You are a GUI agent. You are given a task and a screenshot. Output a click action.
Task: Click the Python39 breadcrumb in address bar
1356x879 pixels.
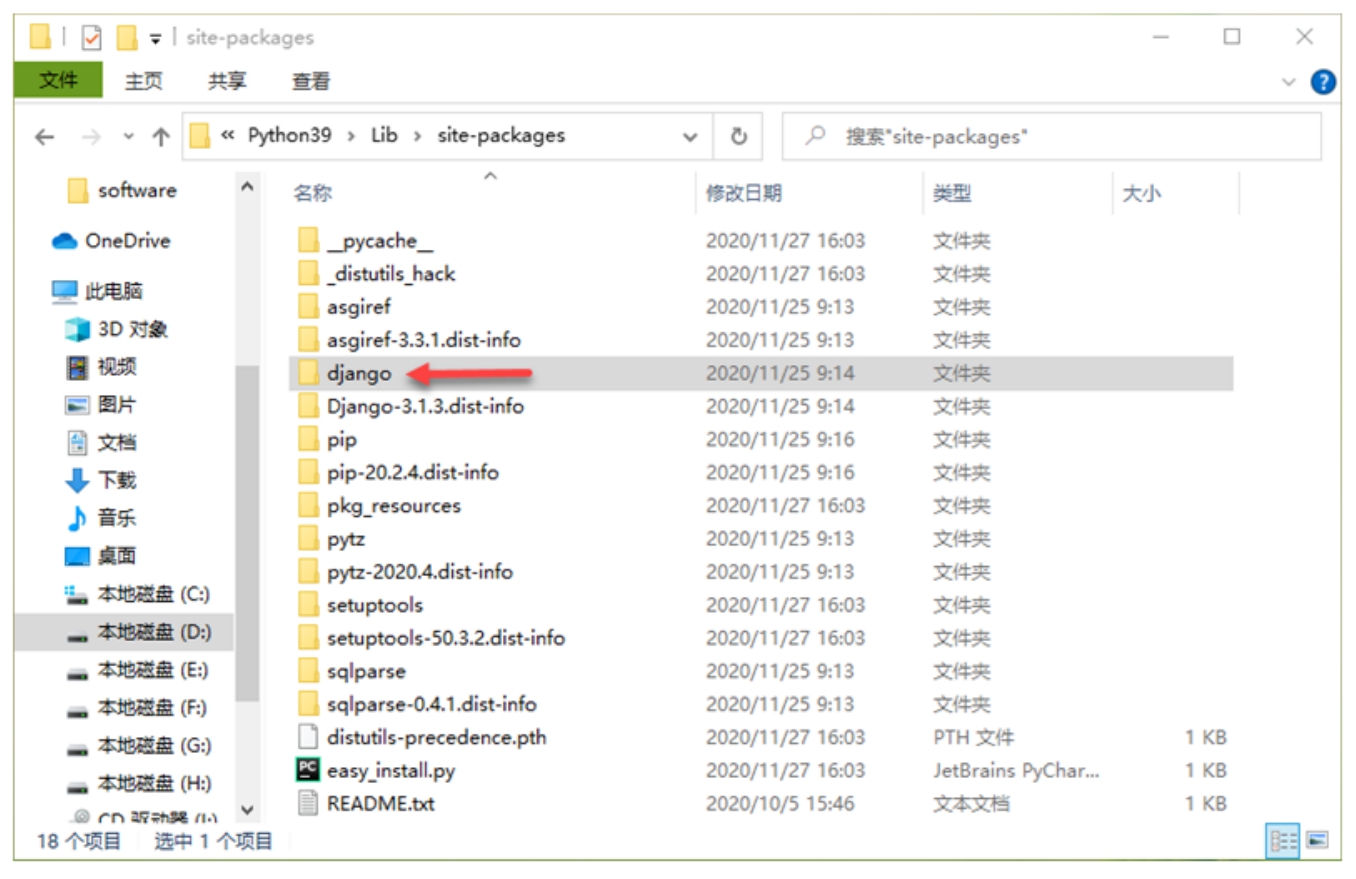[289, 135]
